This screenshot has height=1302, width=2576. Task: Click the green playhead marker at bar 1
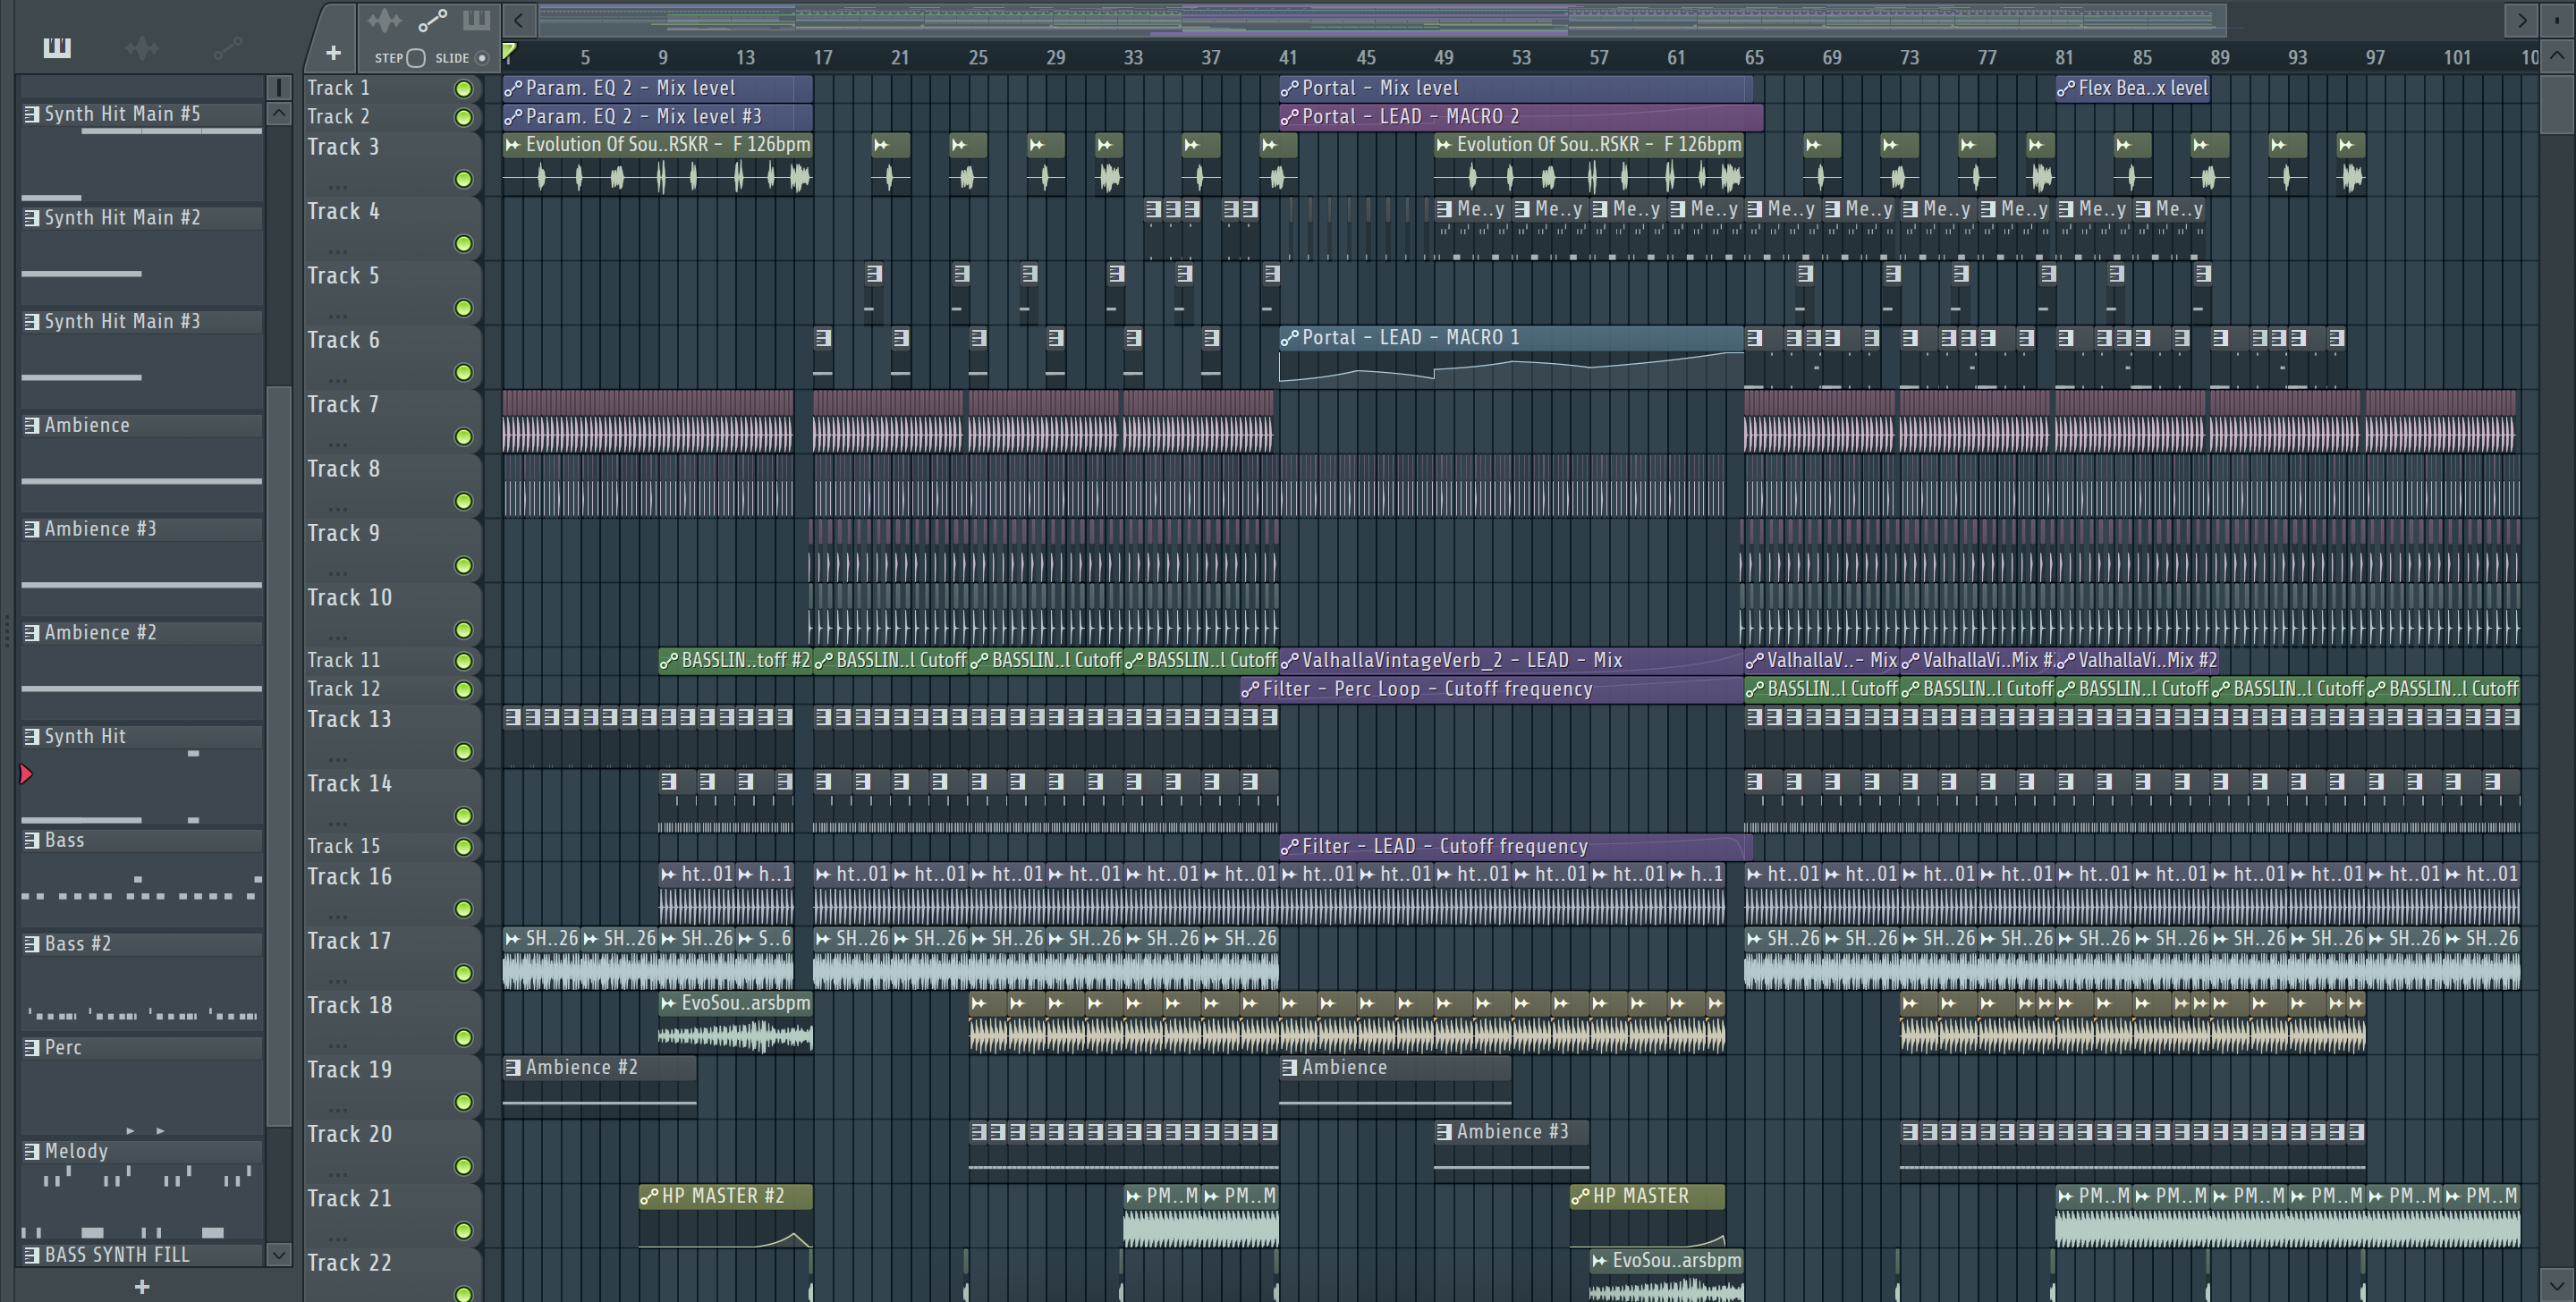(509, 52)
